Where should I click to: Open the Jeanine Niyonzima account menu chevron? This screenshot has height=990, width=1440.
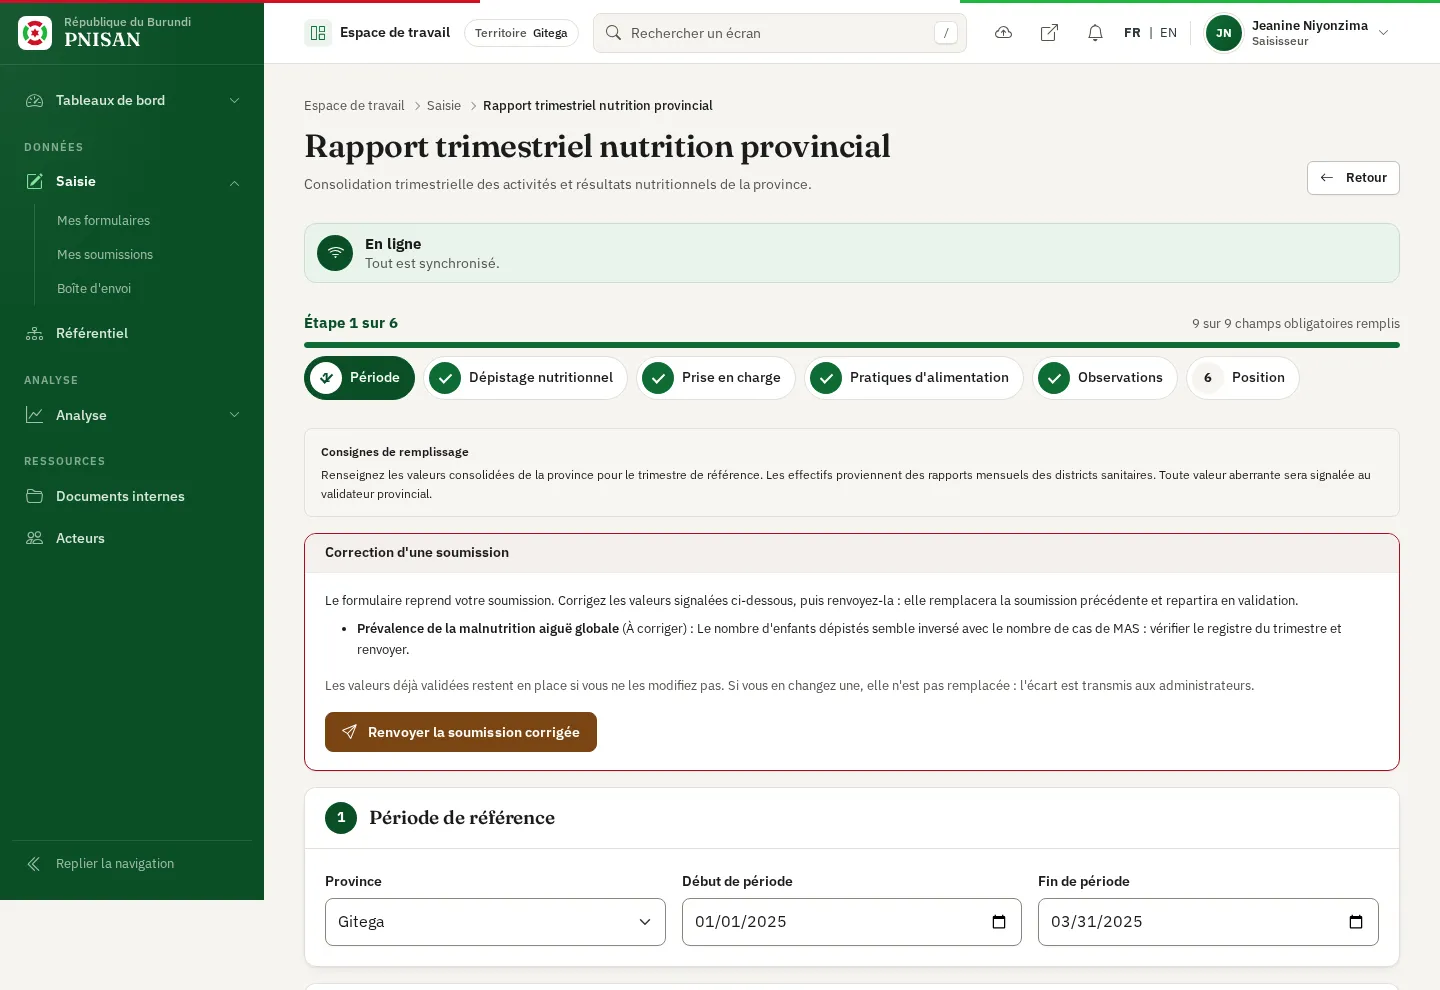tap(1384, 33)
